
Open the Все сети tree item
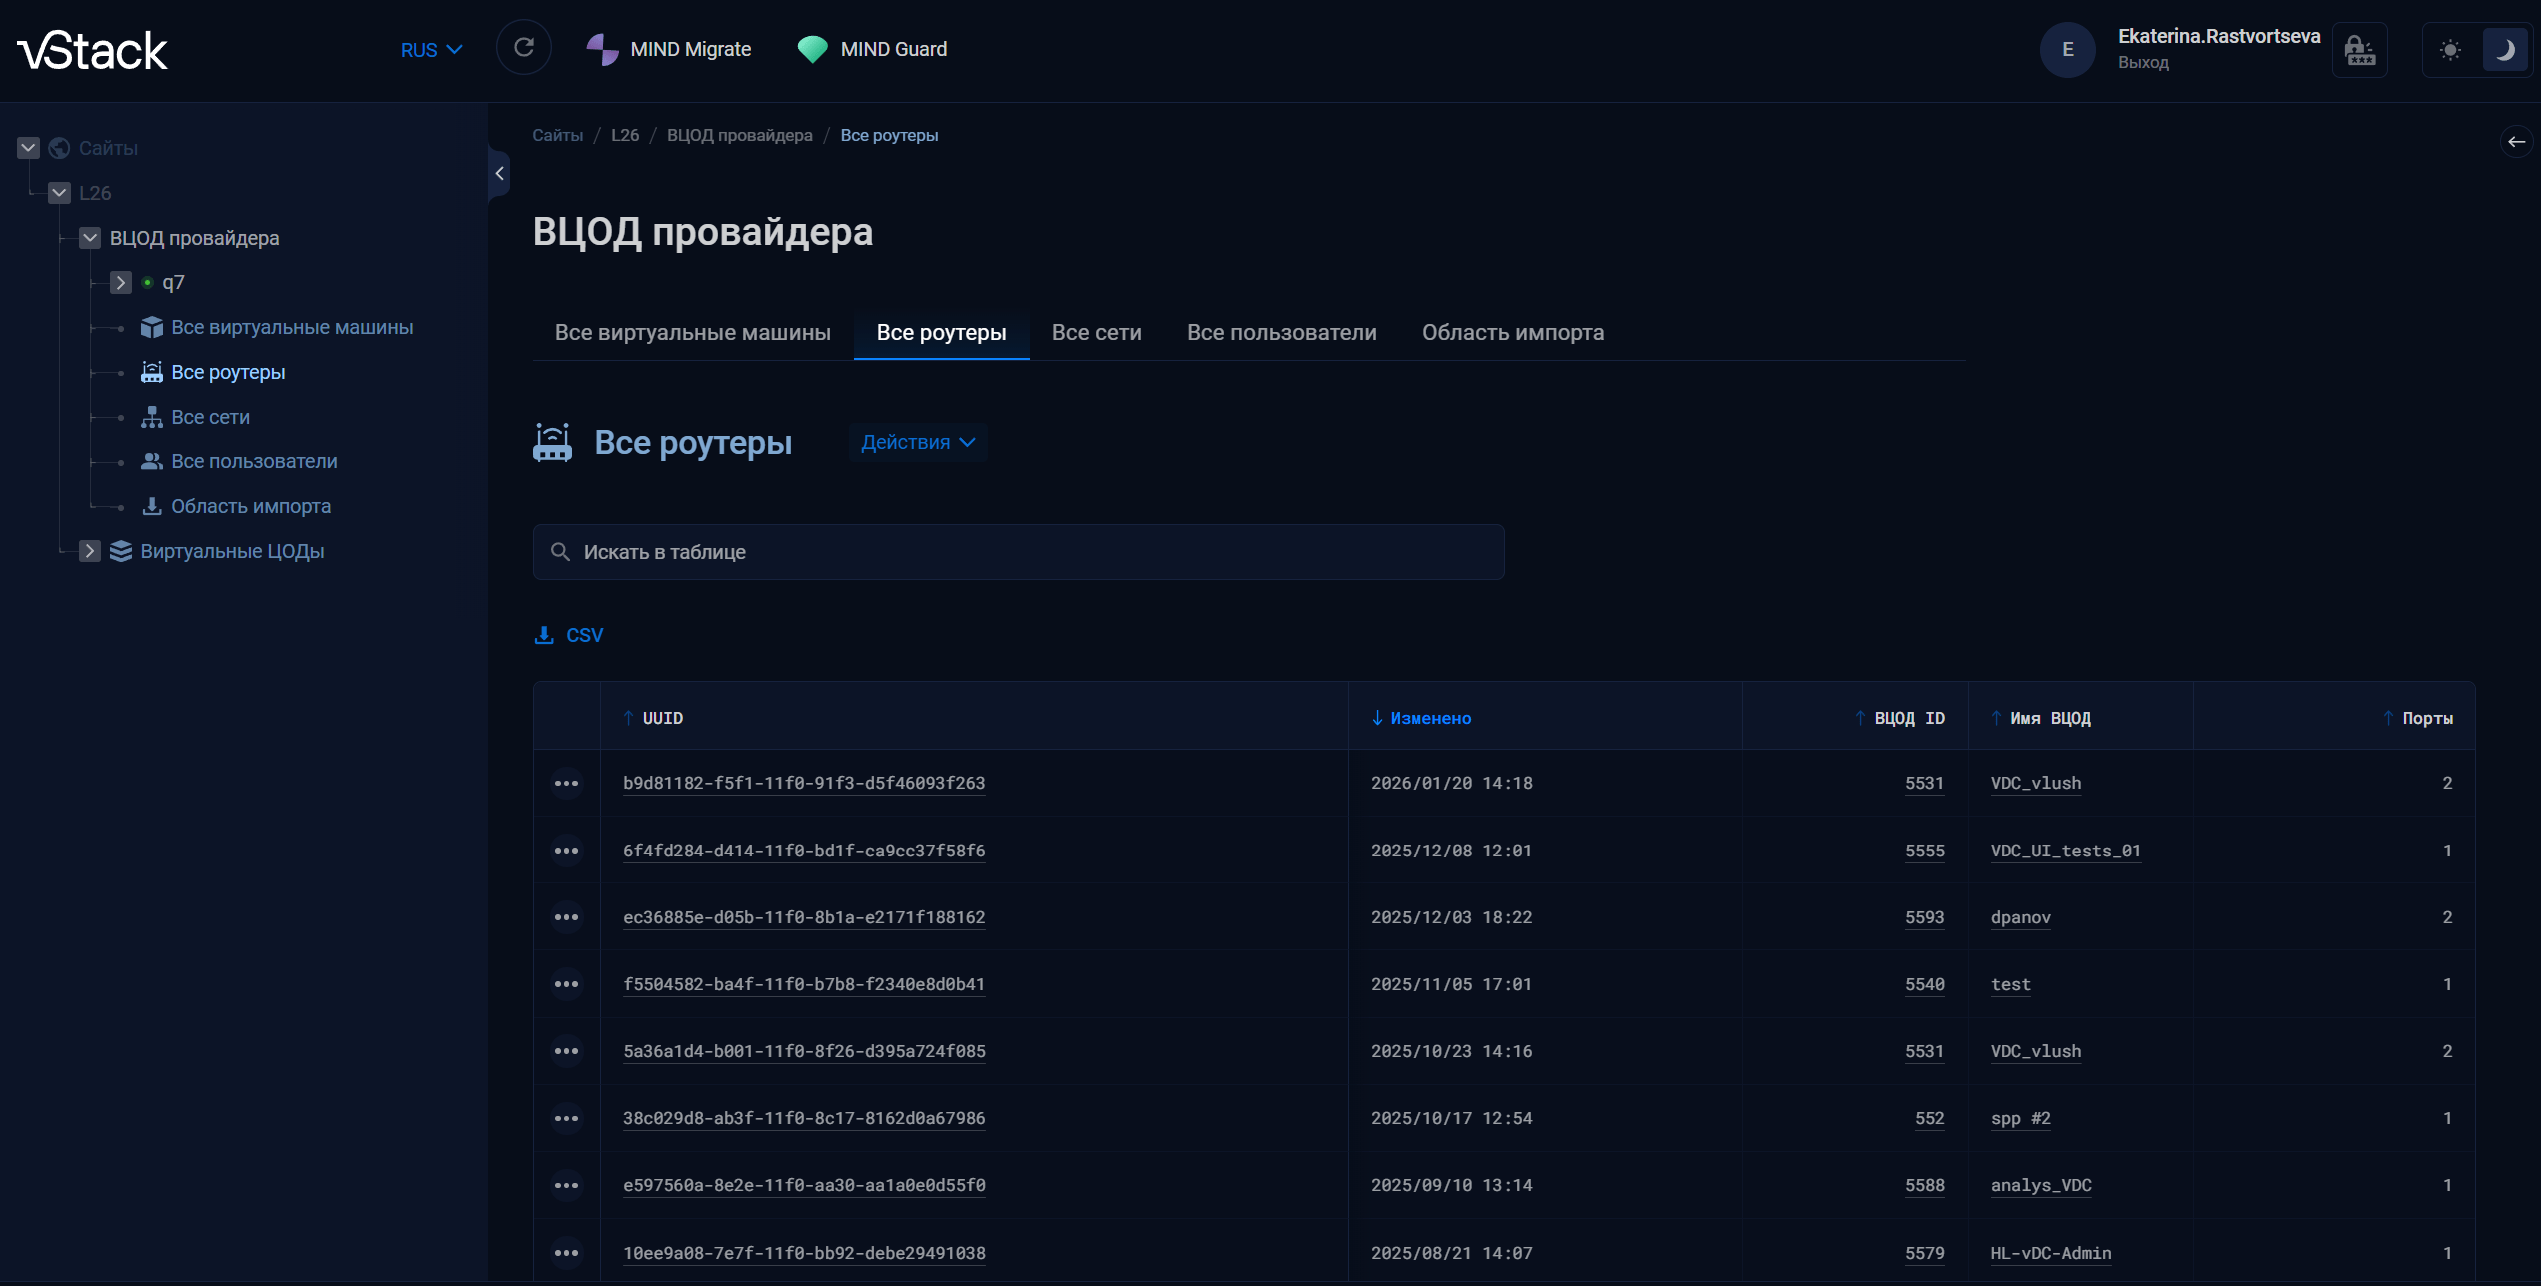coord(210,417)
